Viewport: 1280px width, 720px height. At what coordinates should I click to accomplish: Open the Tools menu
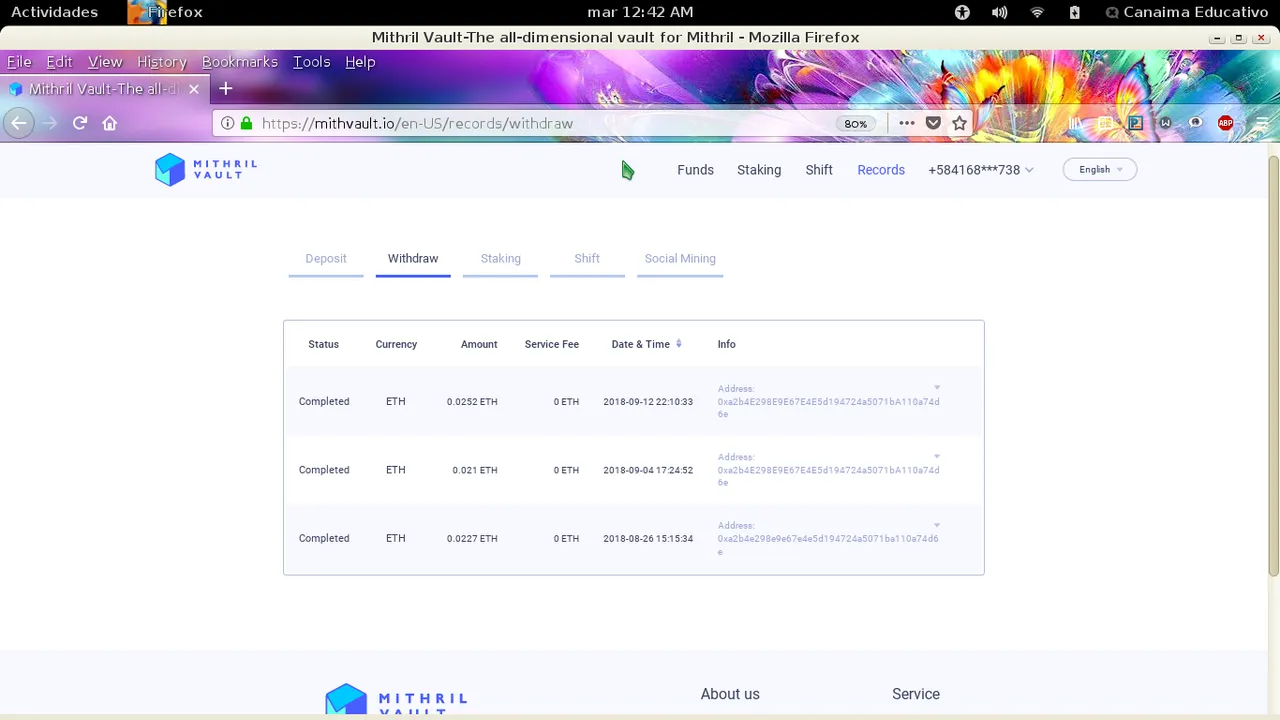[311, 62]
